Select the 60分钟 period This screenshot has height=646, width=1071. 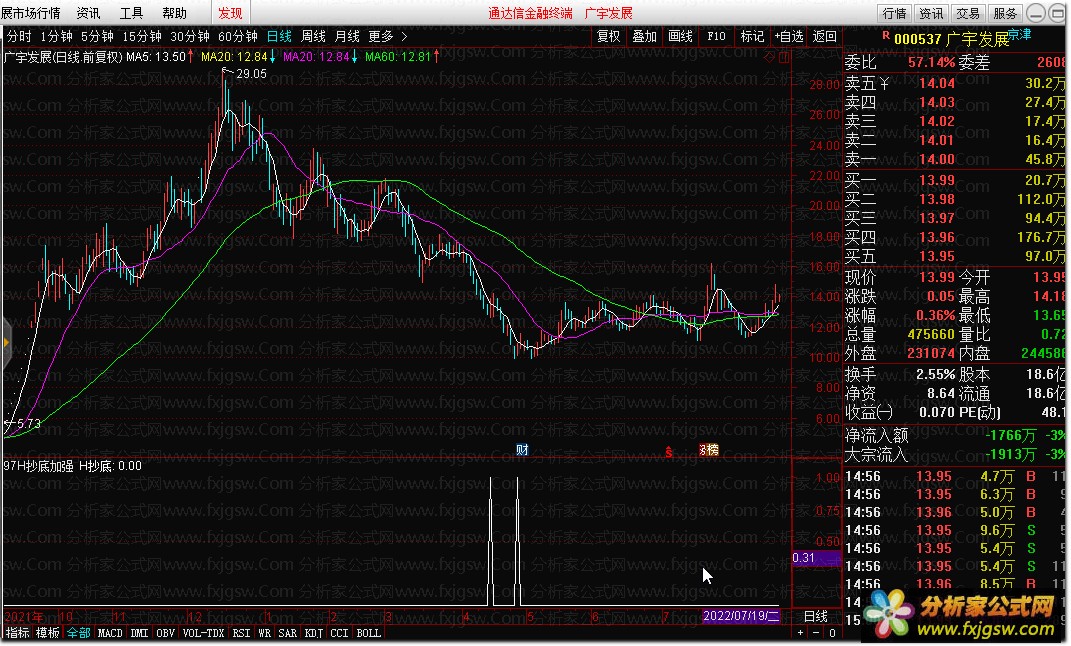coord(238,36)
